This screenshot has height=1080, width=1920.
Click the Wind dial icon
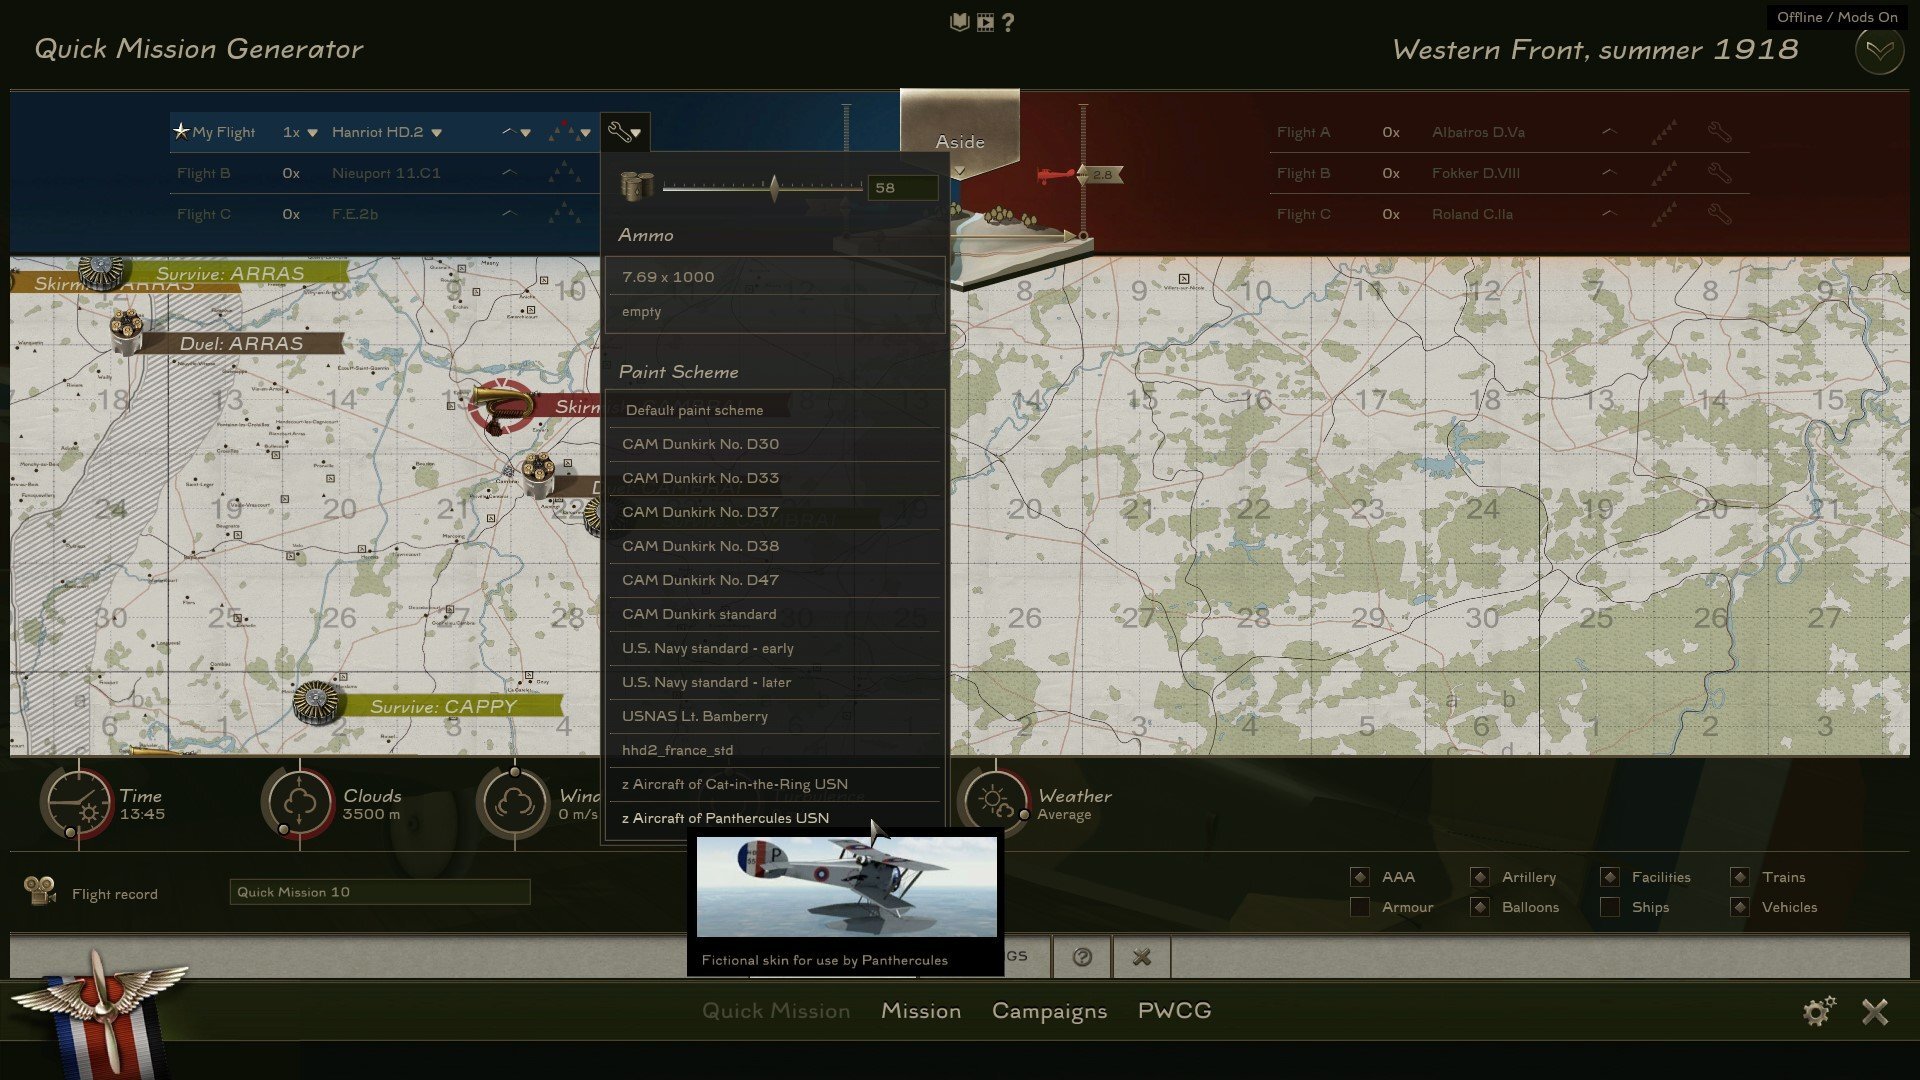tap(514, 803)
